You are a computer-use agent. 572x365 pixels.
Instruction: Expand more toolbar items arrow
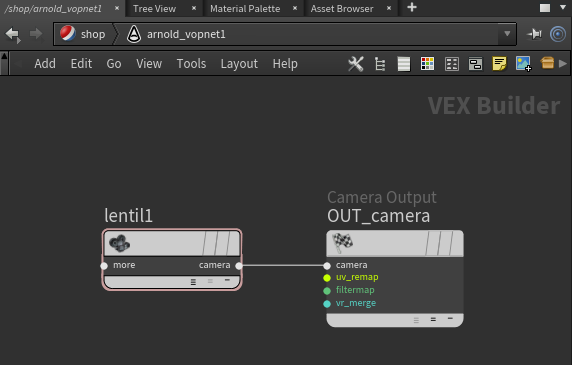(x=563, y=64)
